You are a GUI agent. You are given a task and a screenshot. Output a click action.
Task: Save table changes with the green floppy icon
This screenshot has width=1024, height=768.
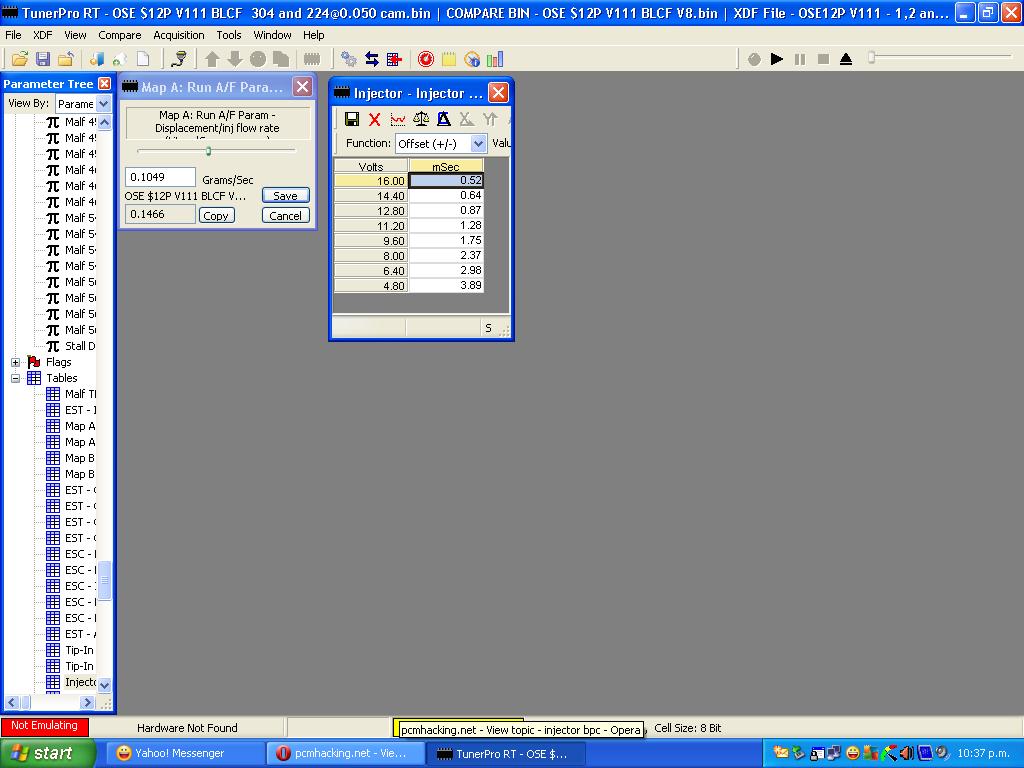coord(352,119)
